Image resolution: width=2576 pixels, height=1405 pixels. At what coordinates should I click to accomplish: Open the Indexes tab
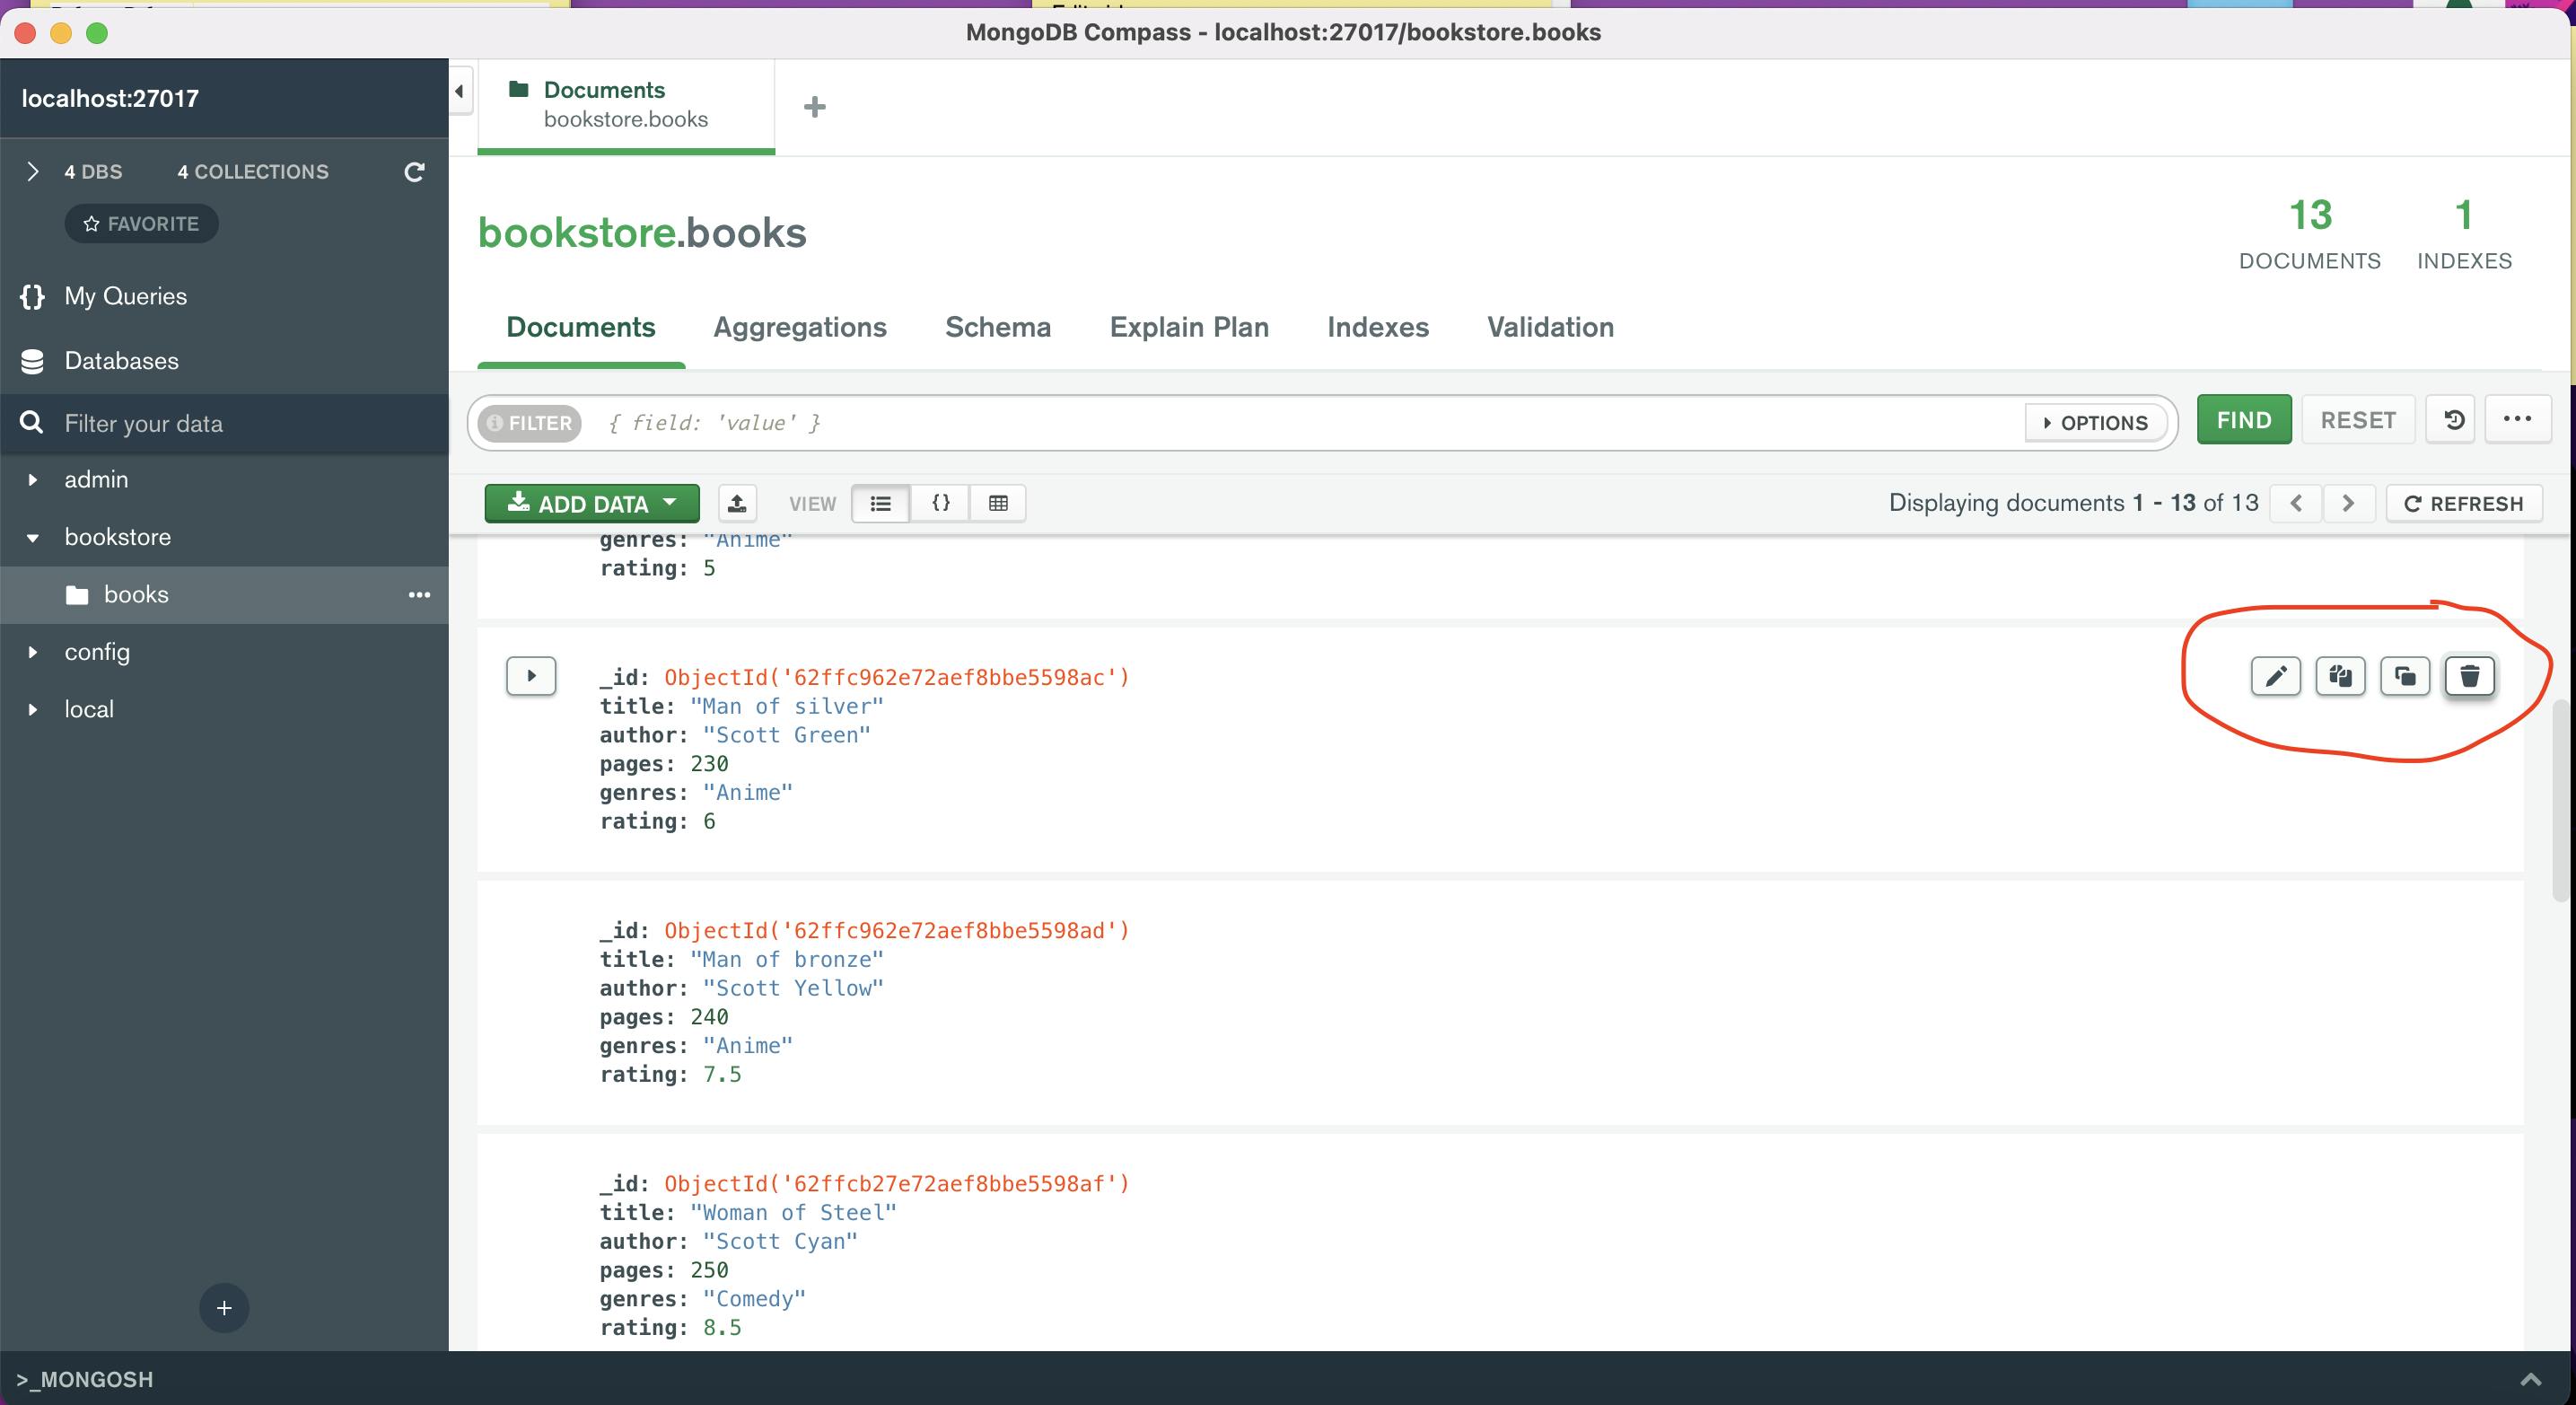(1378, 327)
